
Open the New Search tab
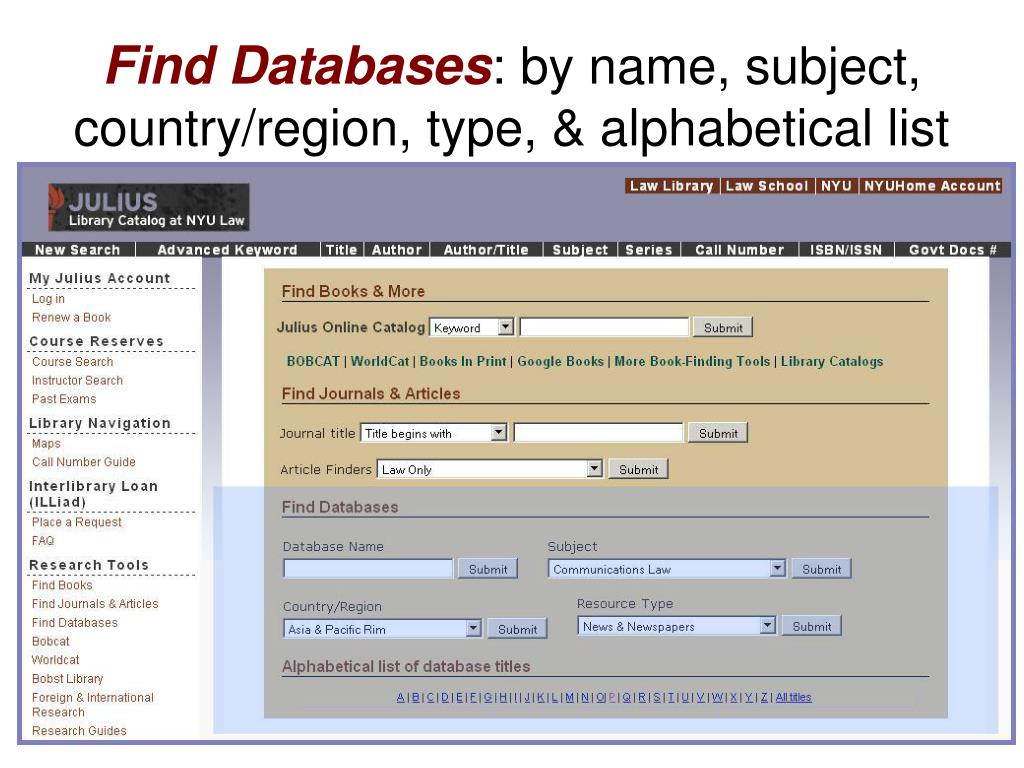coord(78,249)
